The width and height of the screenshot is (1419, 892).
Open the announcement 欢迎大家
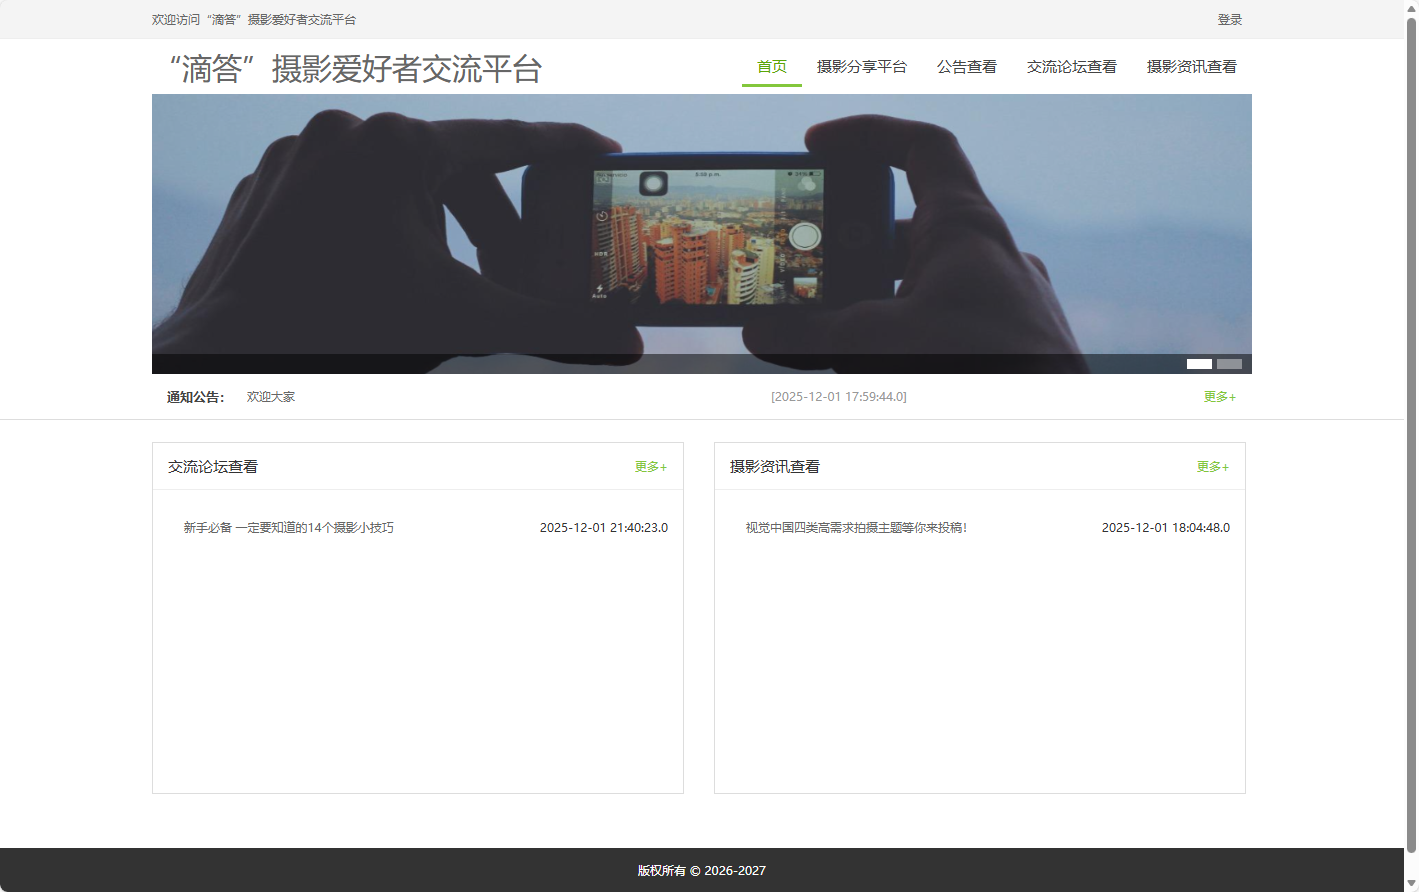coord(271,396)
